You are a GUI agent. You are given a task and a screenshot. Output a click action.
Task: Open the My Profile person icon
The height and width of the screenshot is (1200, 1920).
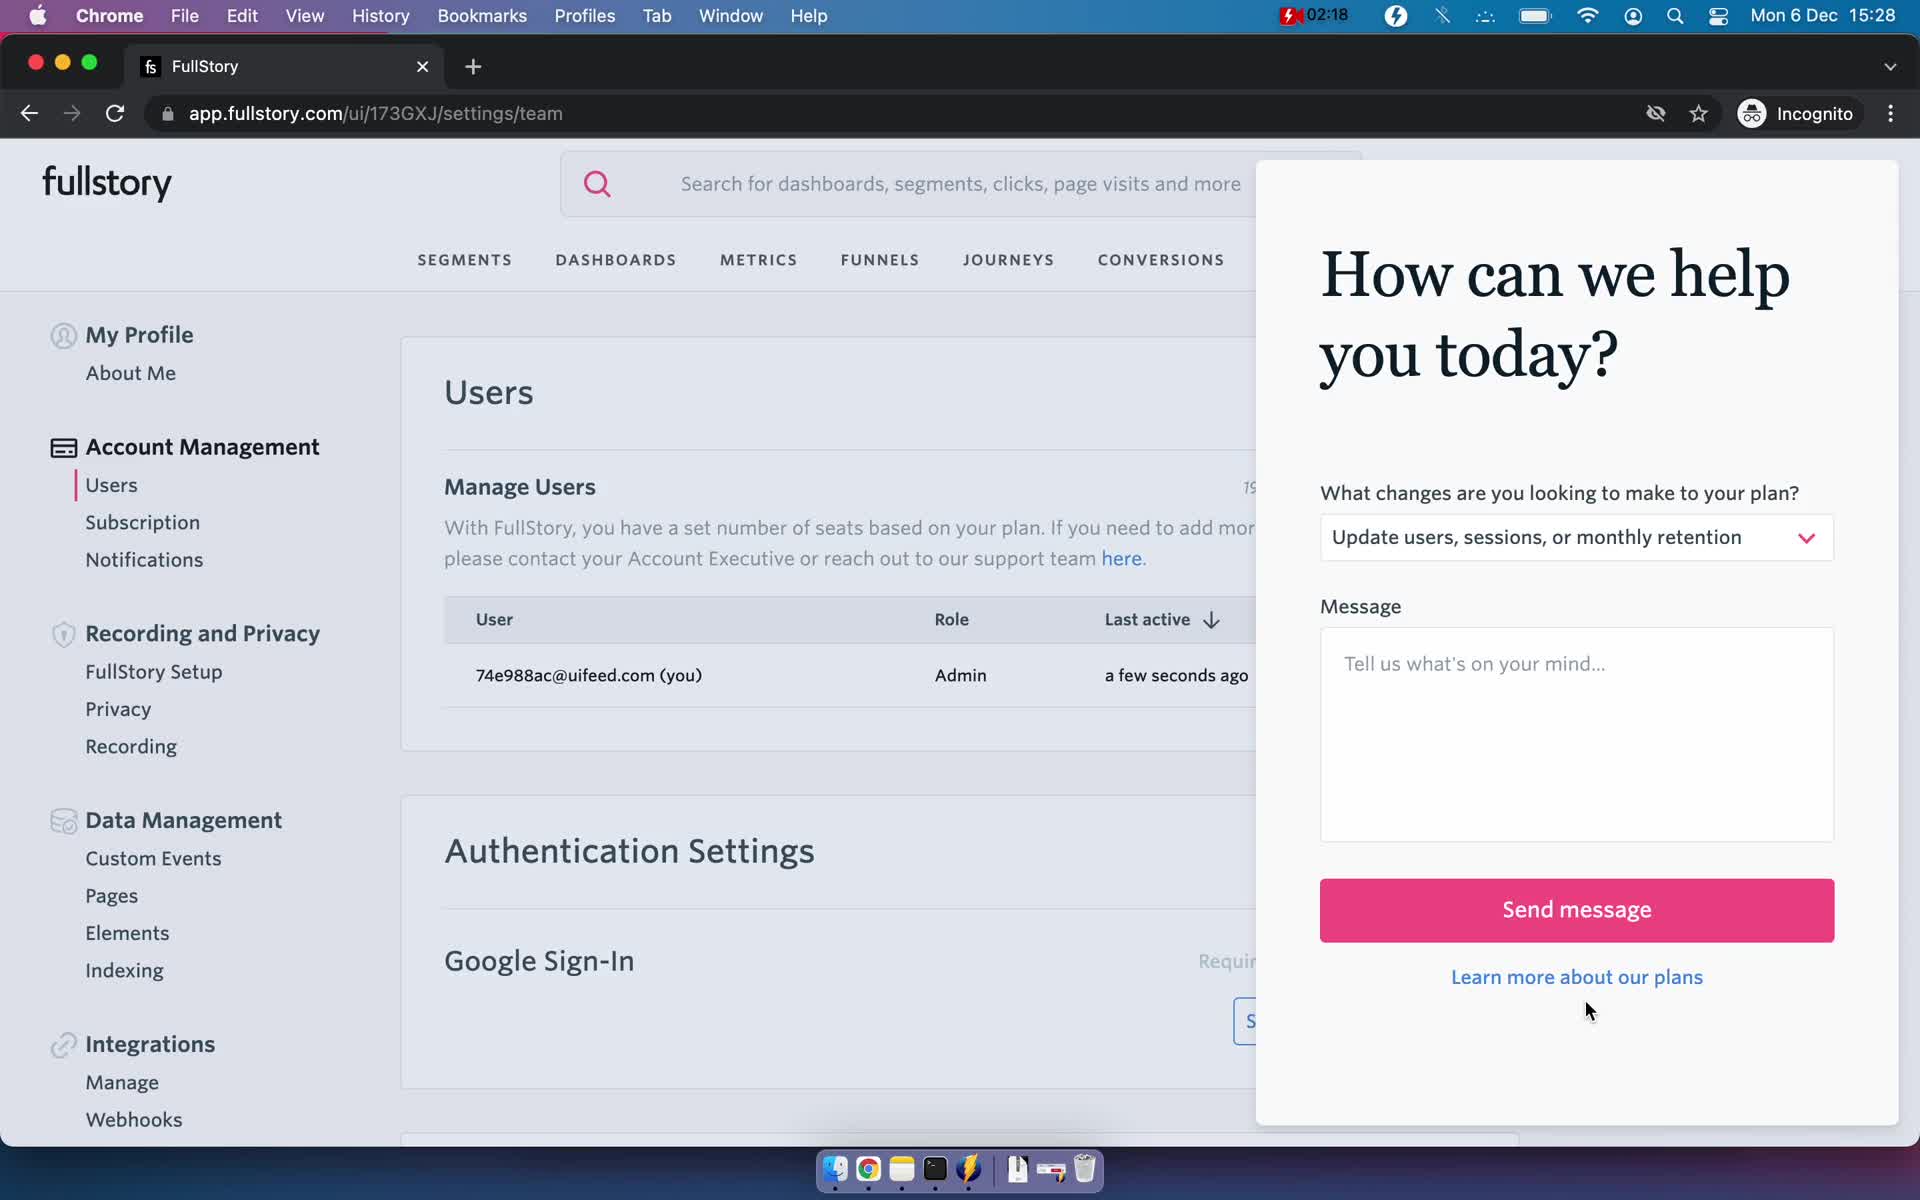pos(63,336)
